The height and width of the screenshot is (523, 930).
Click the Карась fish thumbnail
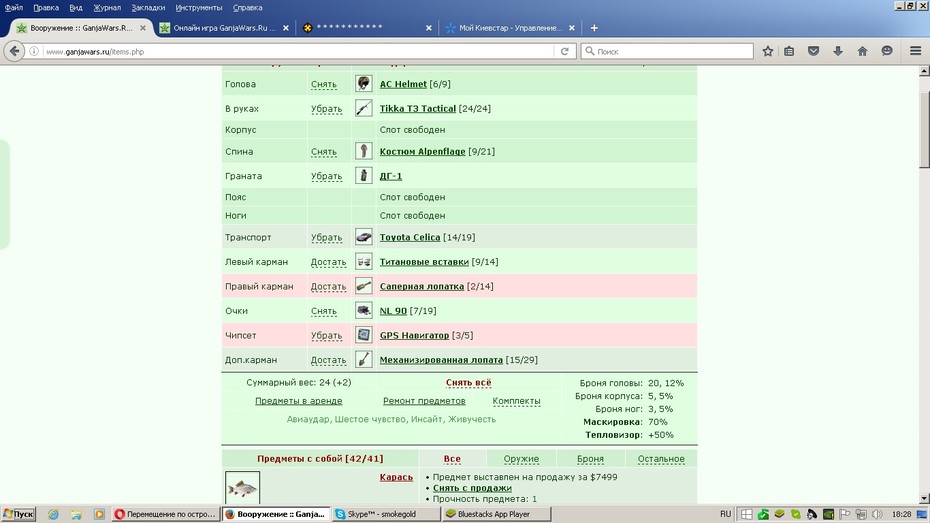(243, 488)
